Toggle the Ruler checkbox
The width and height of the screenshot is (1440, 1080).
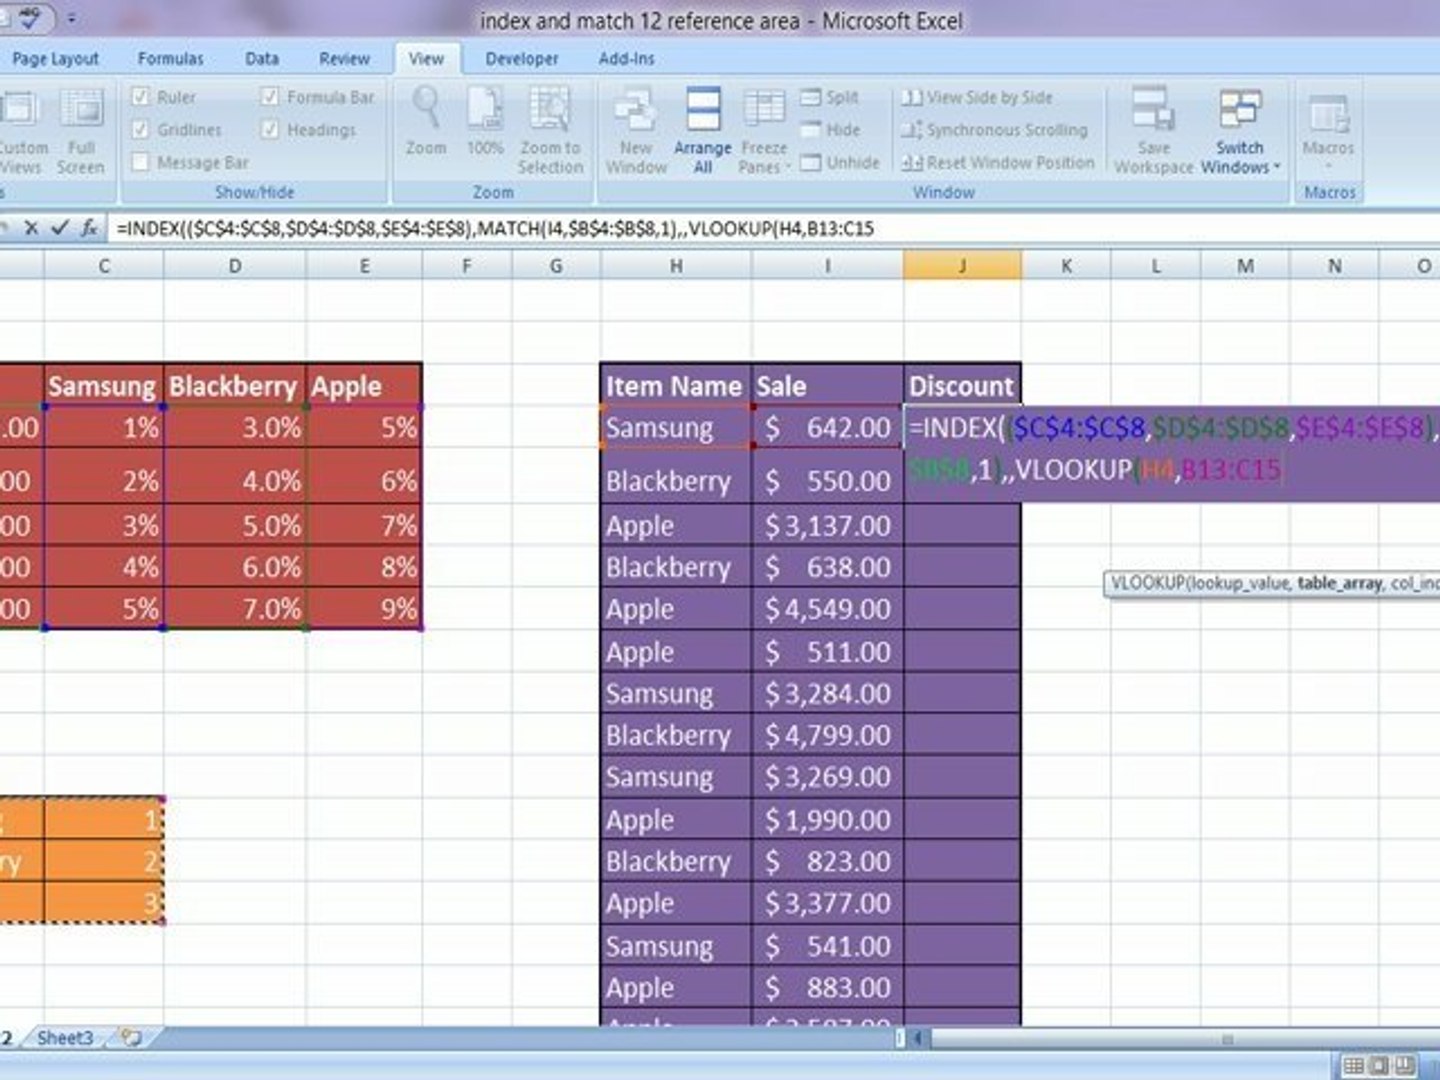[141, 97]
